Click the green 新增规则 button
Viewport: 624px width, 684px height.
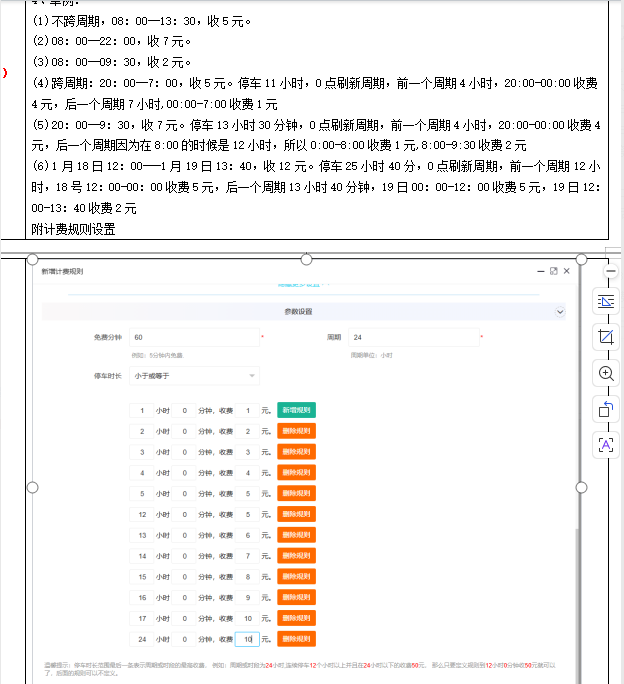296,410
